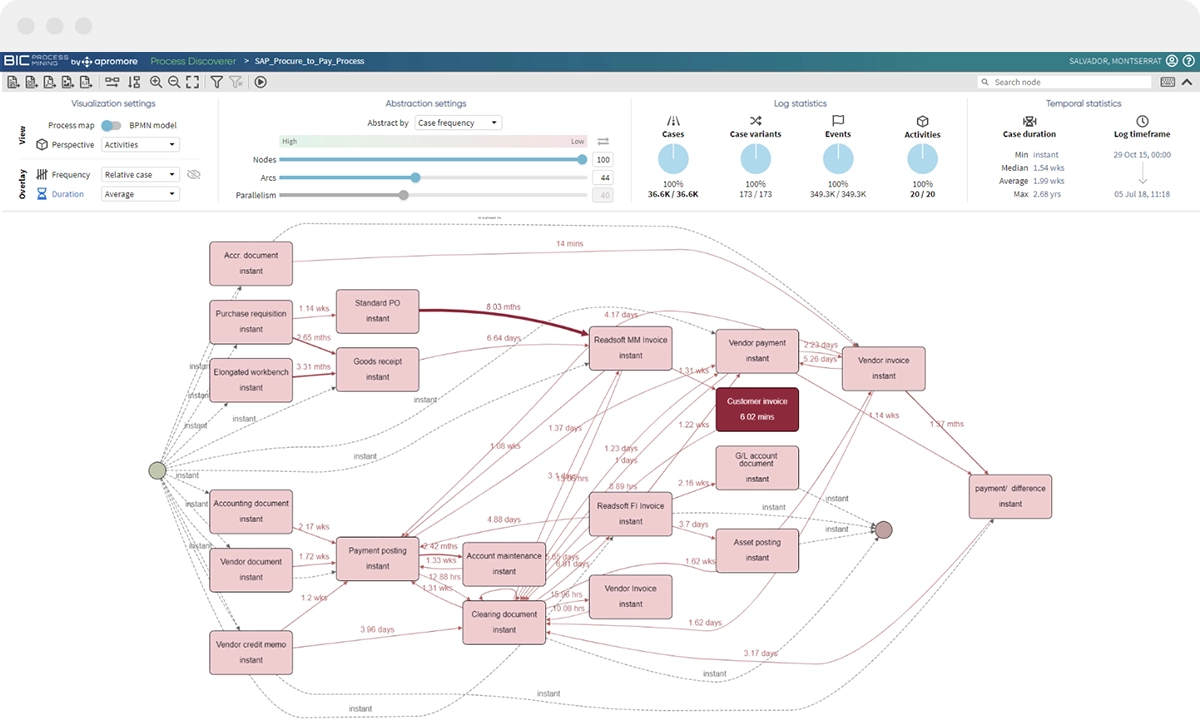Click the clear filter funnel icon
1200x727 pixels.
coord(235,82)
